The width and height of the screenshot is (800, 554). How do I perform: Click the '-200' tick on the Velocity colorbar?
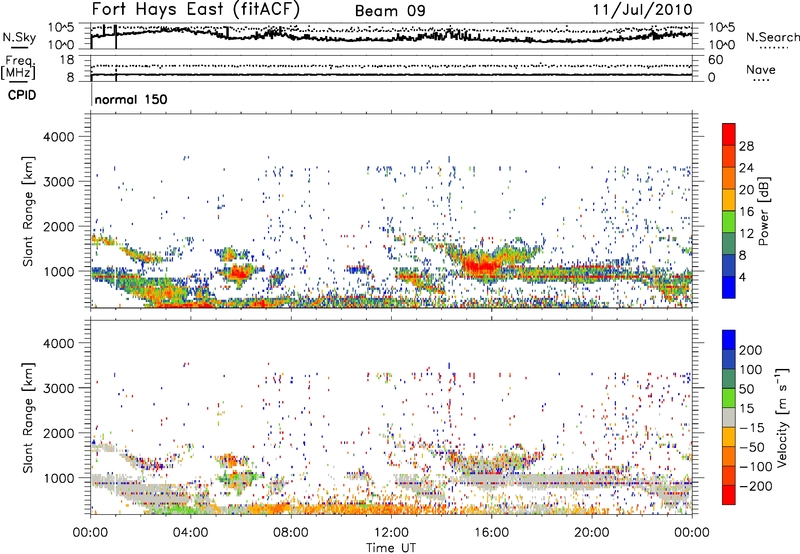[x=755, y=486]
